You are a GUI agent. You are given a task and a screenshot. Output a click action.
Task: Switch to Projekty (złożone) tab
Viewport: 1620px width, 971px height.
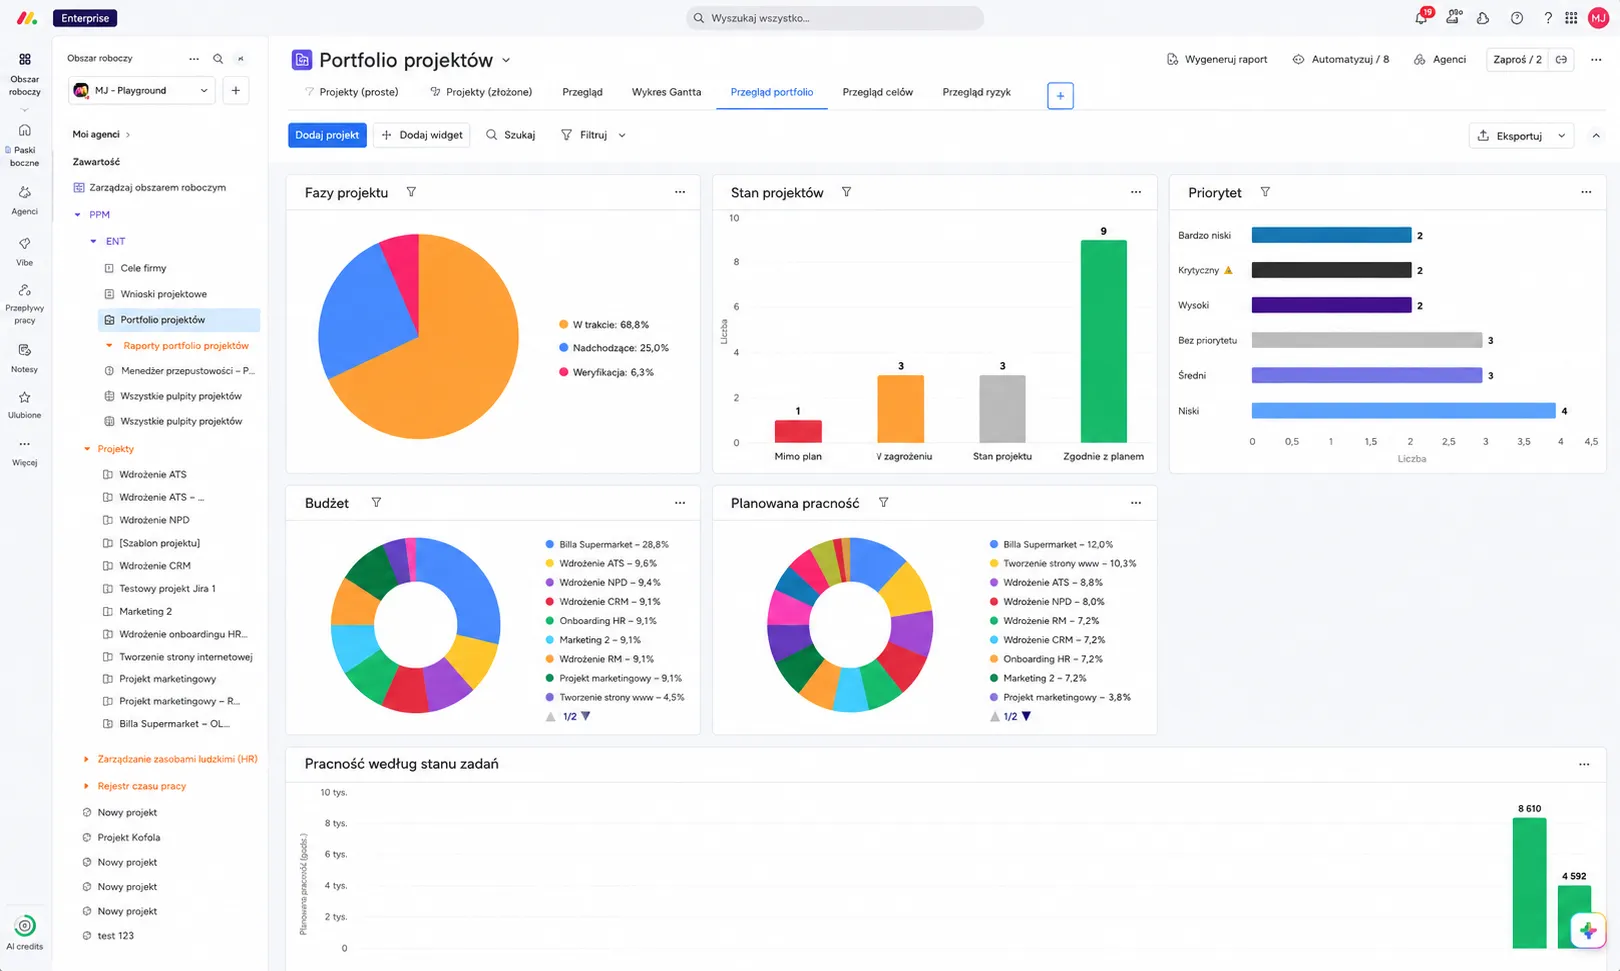coord(481,92)
